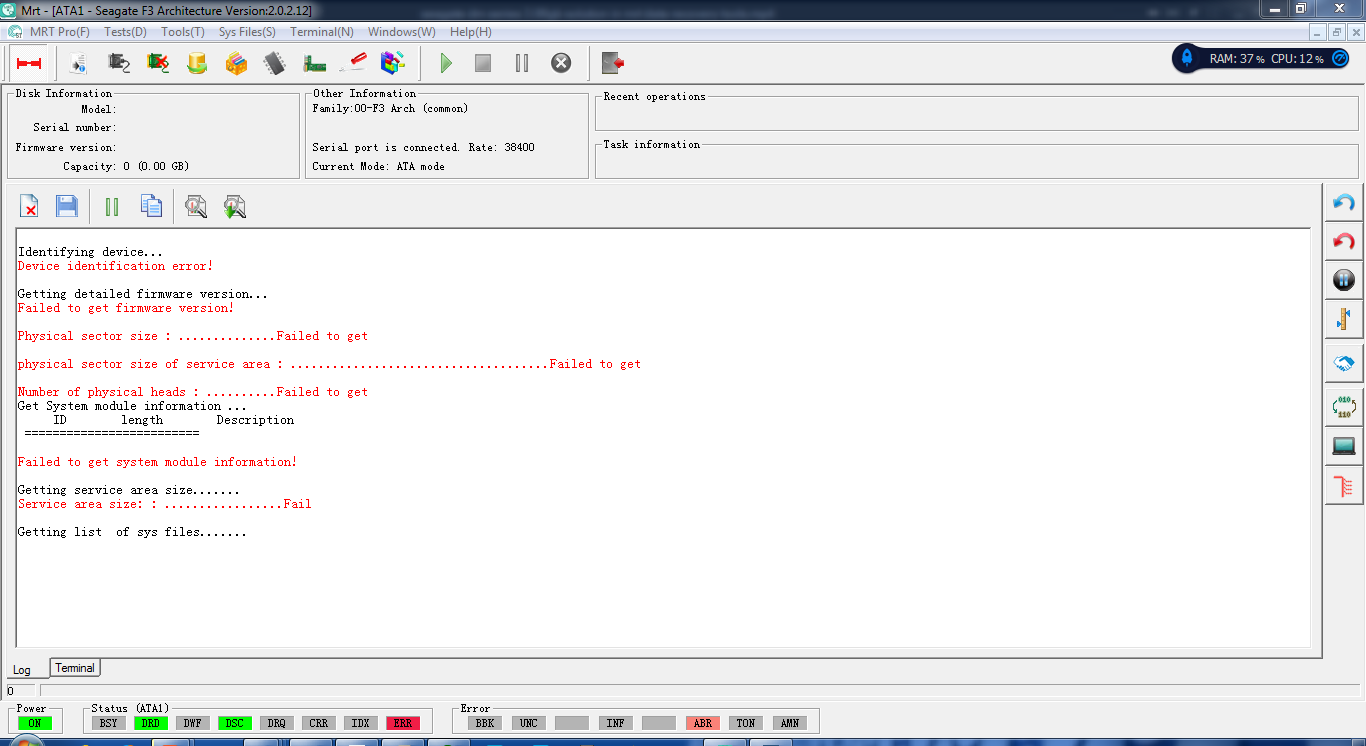This screenshot has height=746, width=1366.
Task: Click the blue handshake sidebar icon
Action: [x=1344, y=364]
